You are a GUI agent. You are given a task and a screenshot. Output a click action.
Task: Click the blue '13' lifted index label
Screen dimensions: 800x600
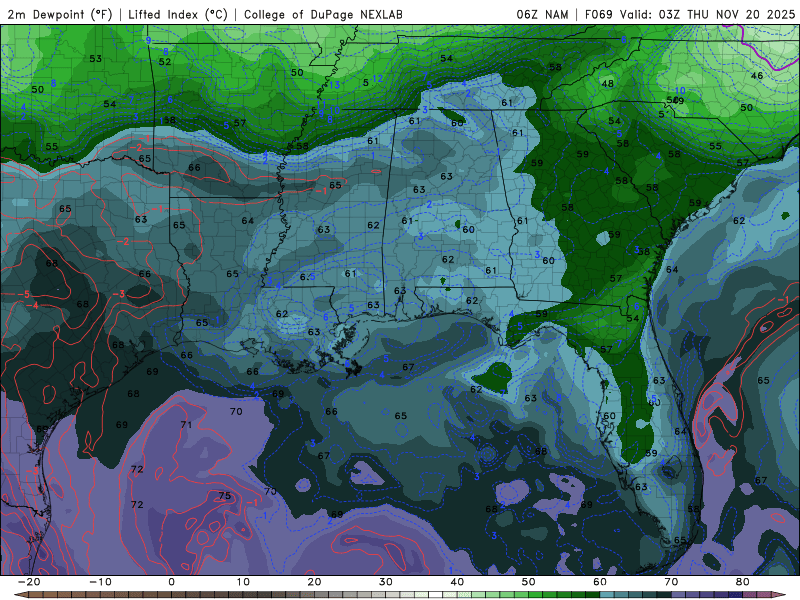(335, 85)
